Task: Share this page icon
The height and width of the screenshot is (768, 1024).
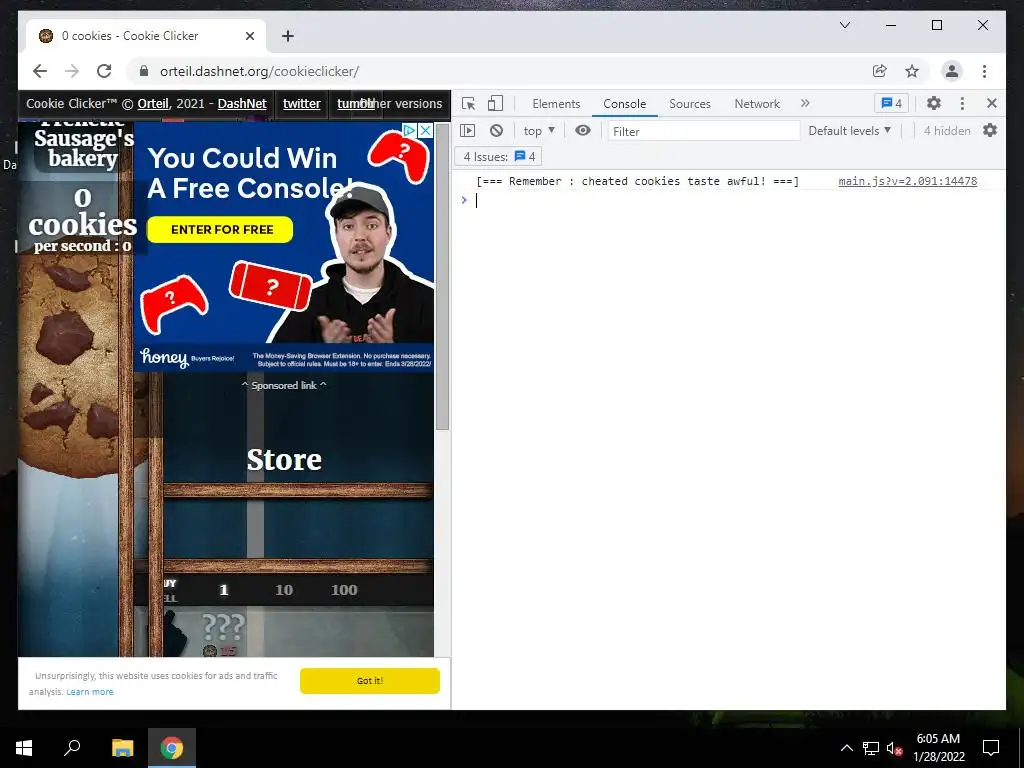Action: [x=880, y=71]
